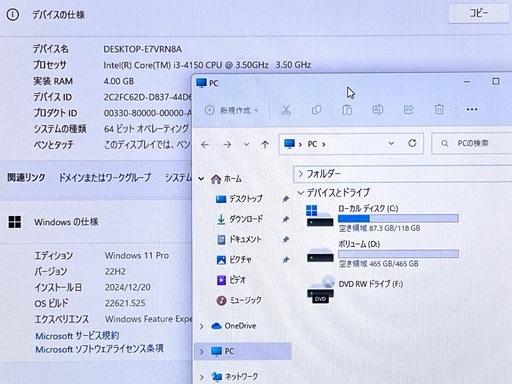Click the C: drive usage bar
Image resolution: width=512 pixels, height=384 pixels.
pyautogui.click(x=398, y=219)
